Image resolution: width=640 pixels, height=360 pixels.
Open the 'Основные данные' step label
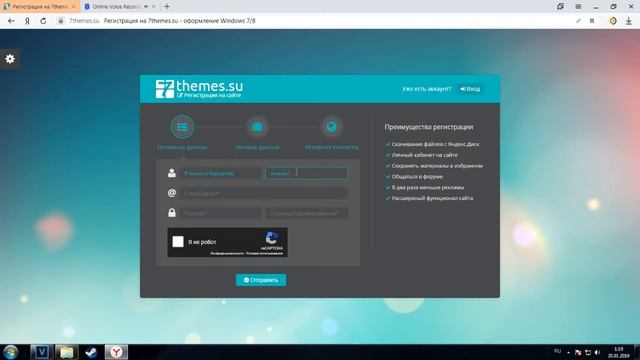[x=182, y=147]
